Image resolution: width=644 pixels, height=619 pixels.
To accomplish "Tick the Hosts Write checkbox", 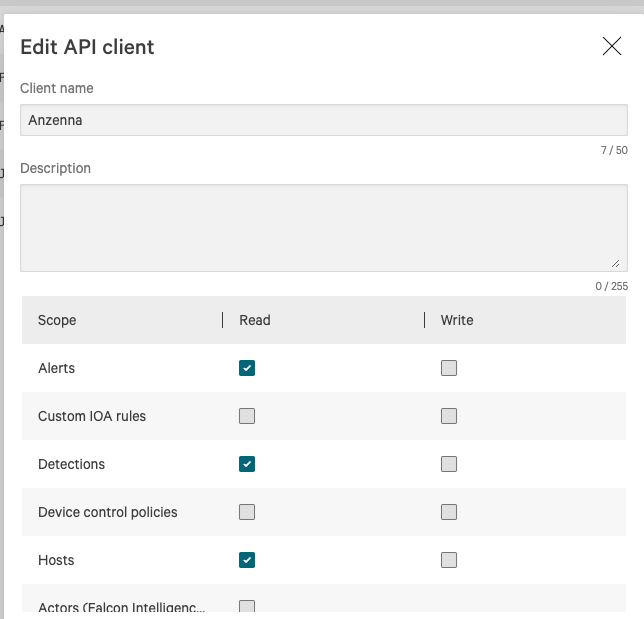I will point(449,560).
